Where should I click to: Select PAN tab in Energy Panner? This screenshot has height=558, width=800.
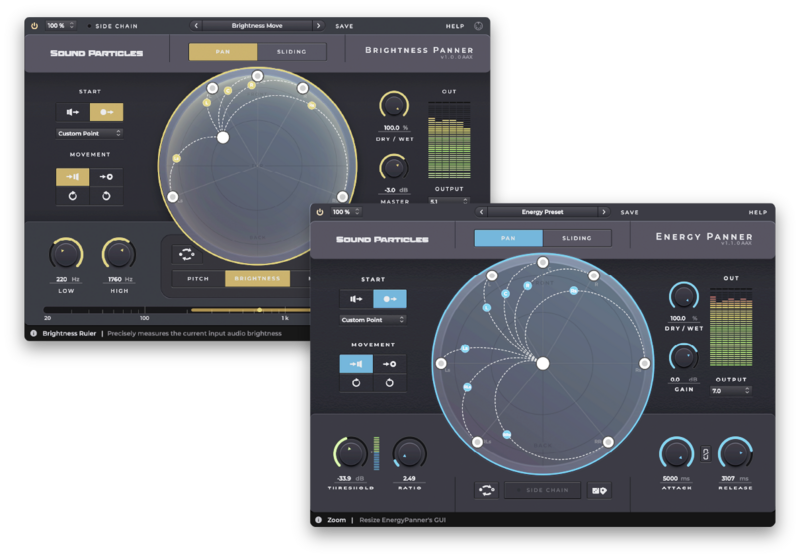pos(508,238)
